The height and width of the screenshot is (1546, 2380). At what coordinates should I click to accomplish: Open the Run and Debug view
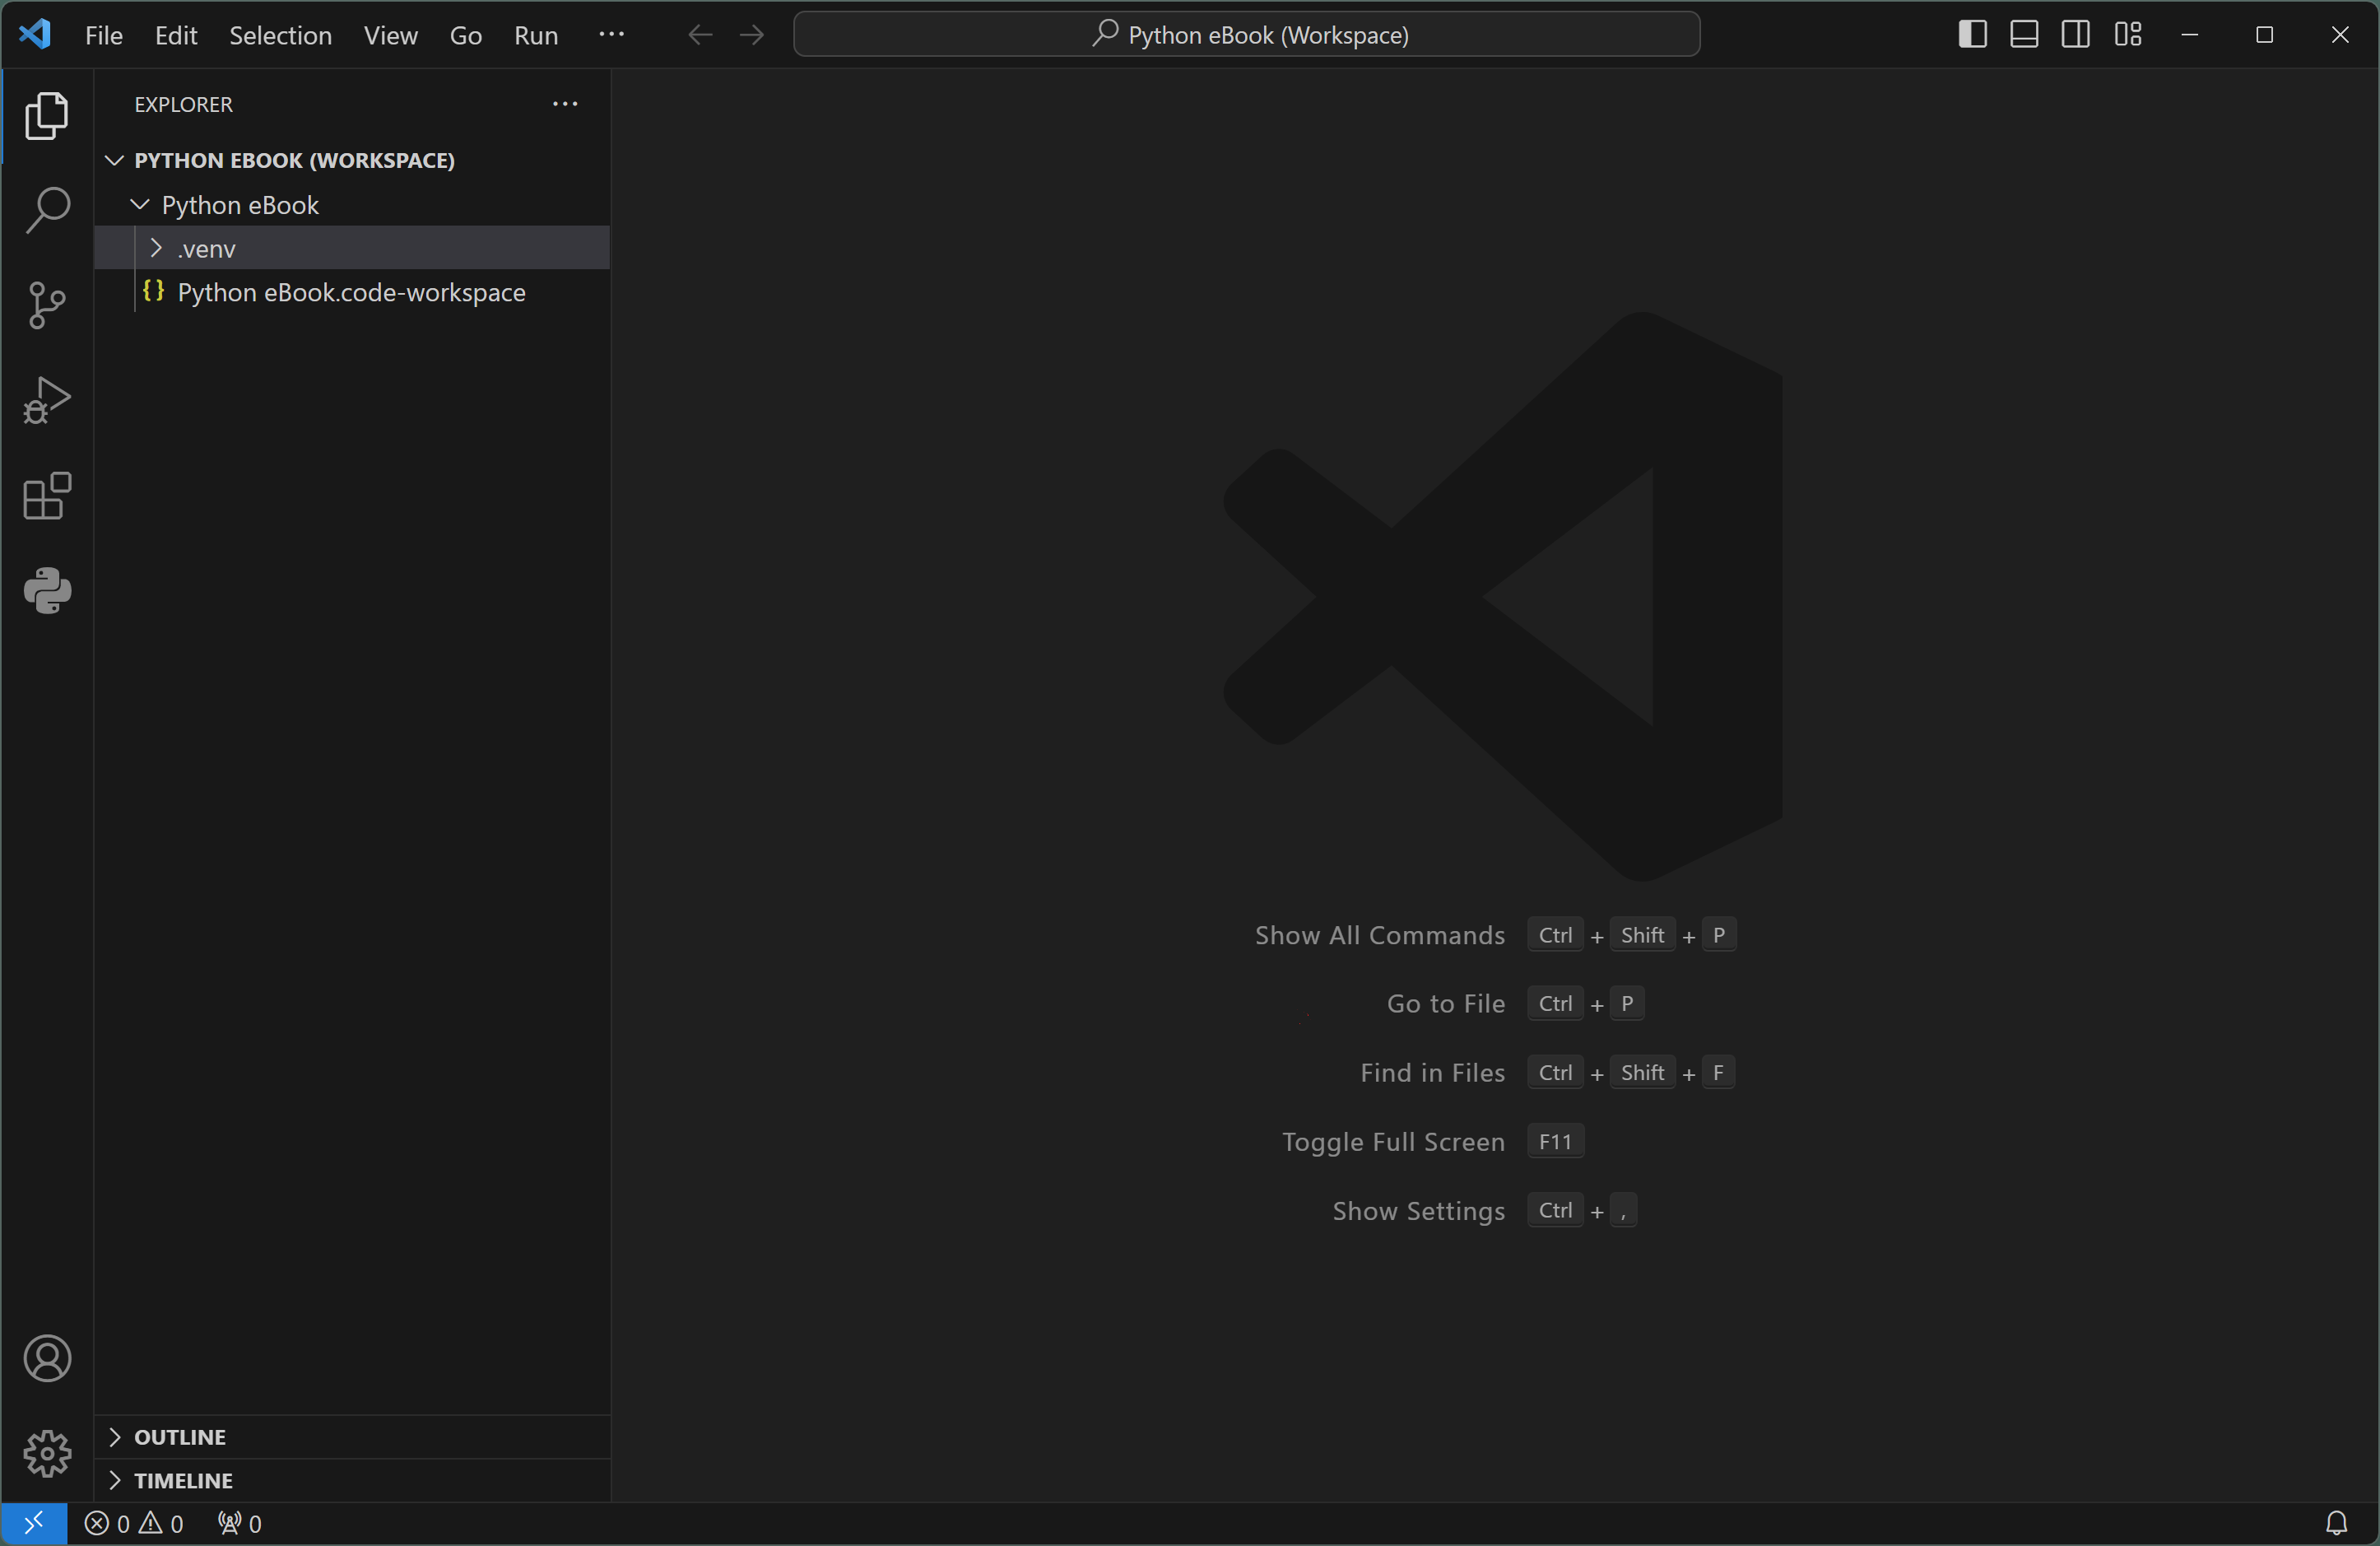coord(47,400)
